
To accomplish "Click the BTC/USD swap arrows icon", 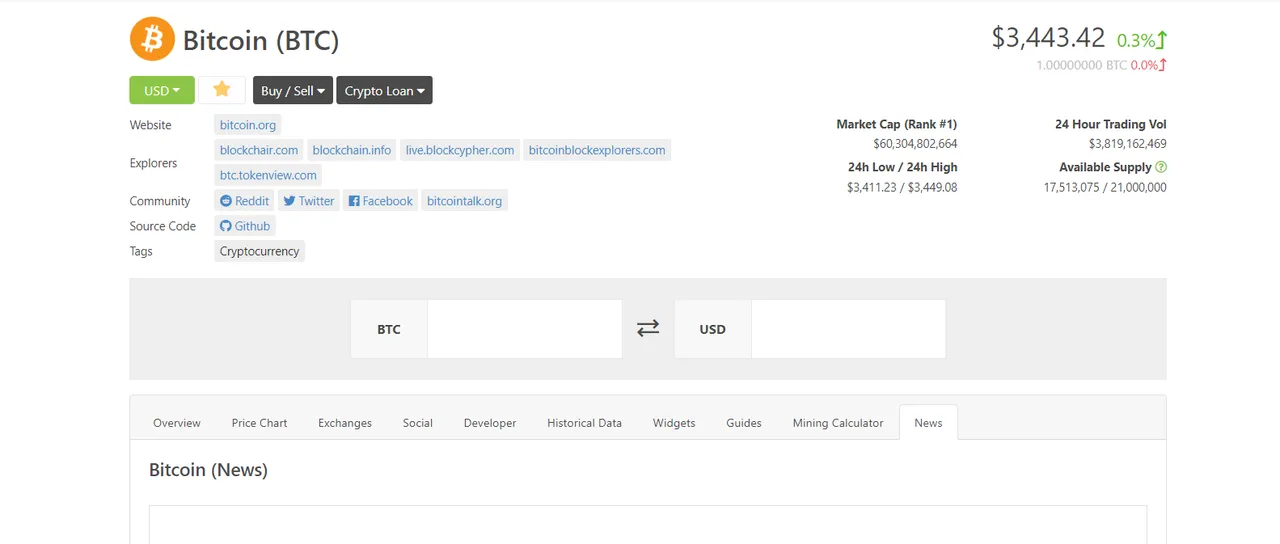I will click(x=648, y=328).
